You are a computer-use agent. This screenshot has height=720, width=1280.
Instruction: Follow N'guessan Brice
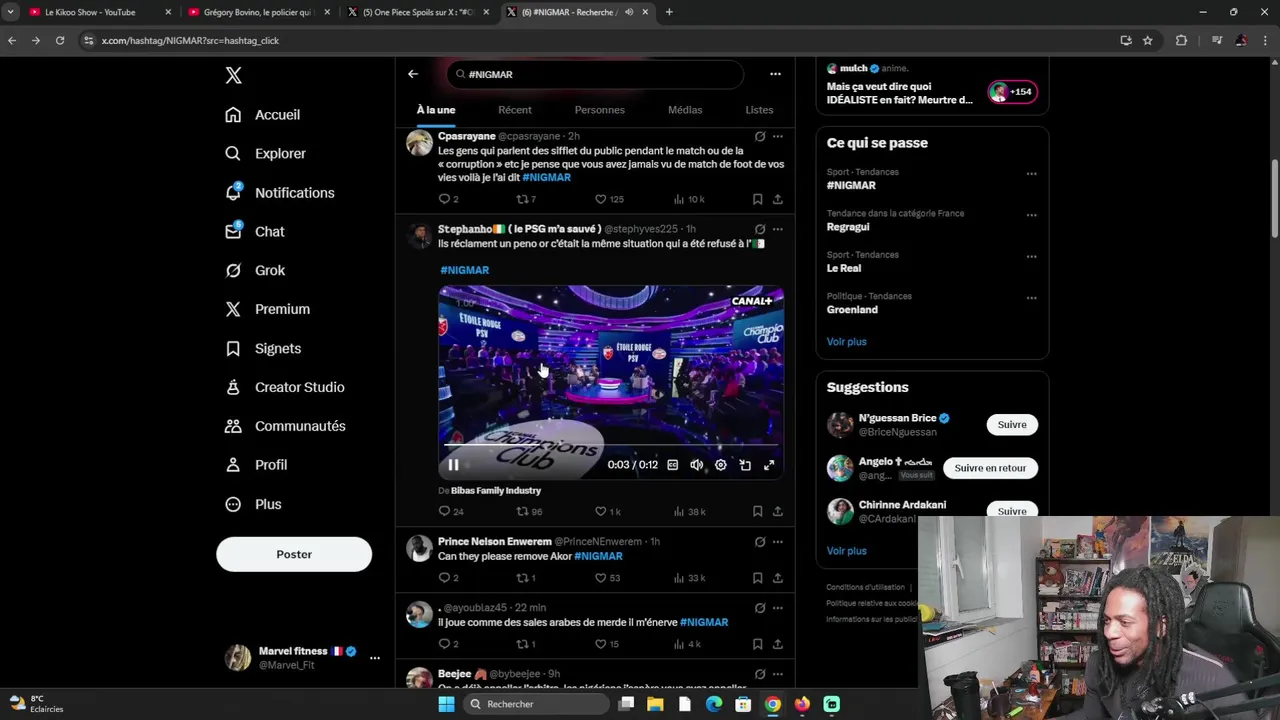(x=1012, y=425)
